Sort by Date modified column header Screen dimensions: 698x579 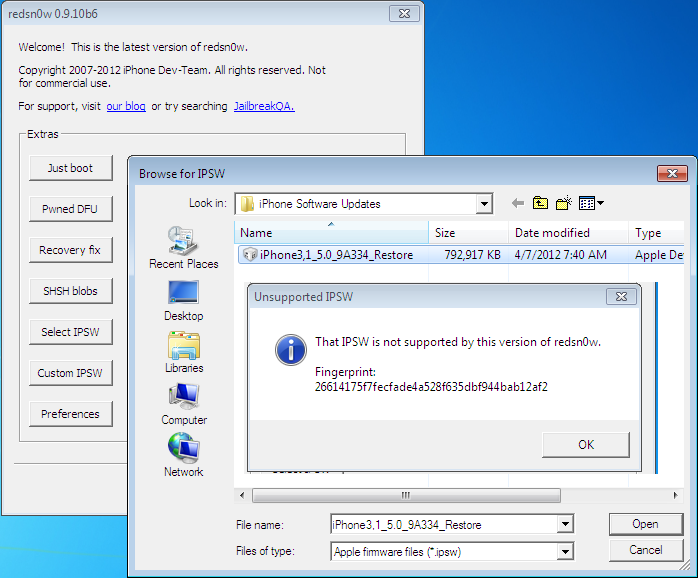click(x=568, y=232)
